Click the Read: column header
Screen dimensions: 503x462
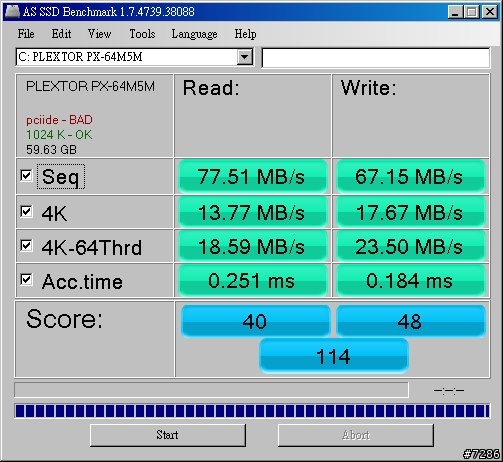point(211,88)
